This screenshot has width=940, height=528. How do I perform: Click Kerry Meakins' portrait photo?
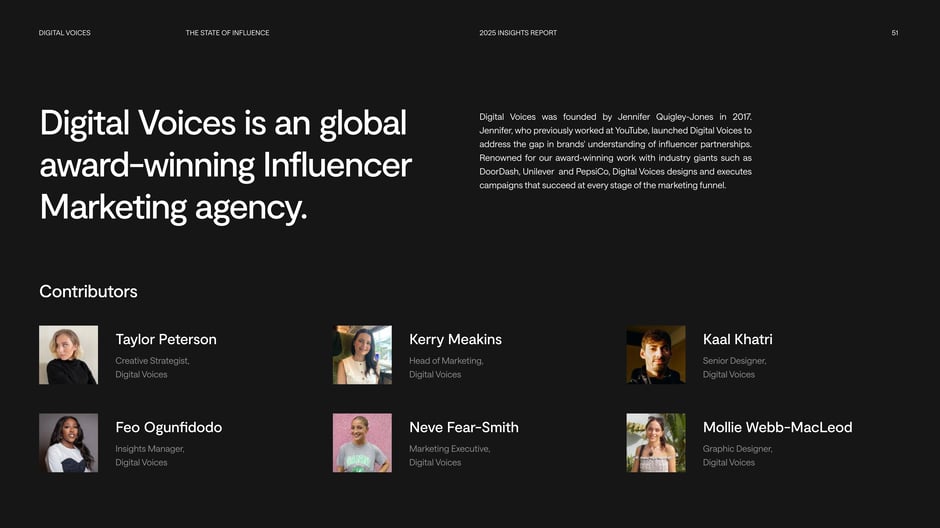click(362, 355)
